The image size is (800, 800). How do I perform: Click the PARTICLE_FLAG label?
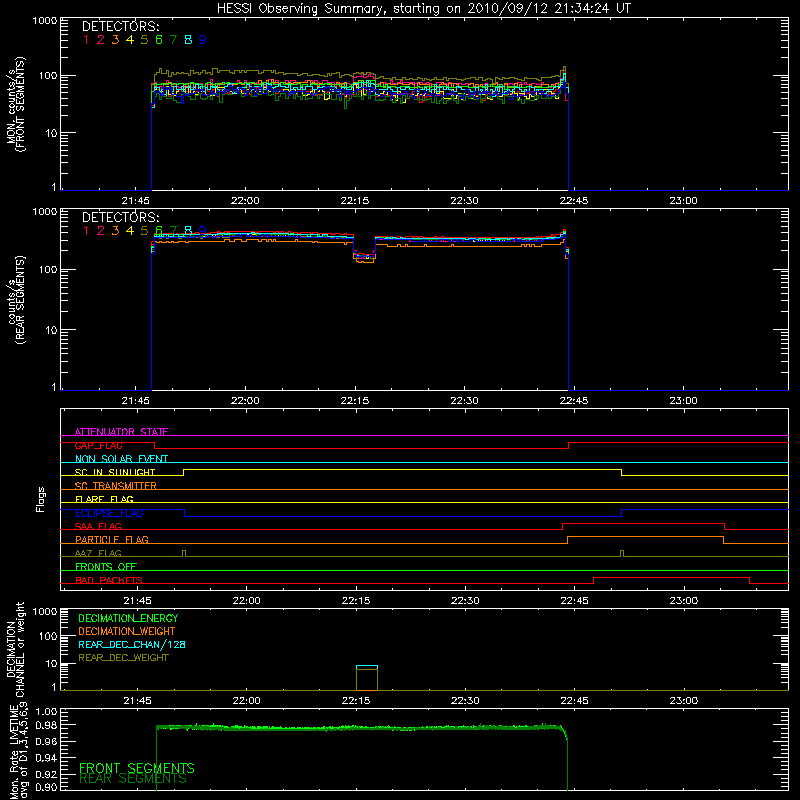coord(112,540)
